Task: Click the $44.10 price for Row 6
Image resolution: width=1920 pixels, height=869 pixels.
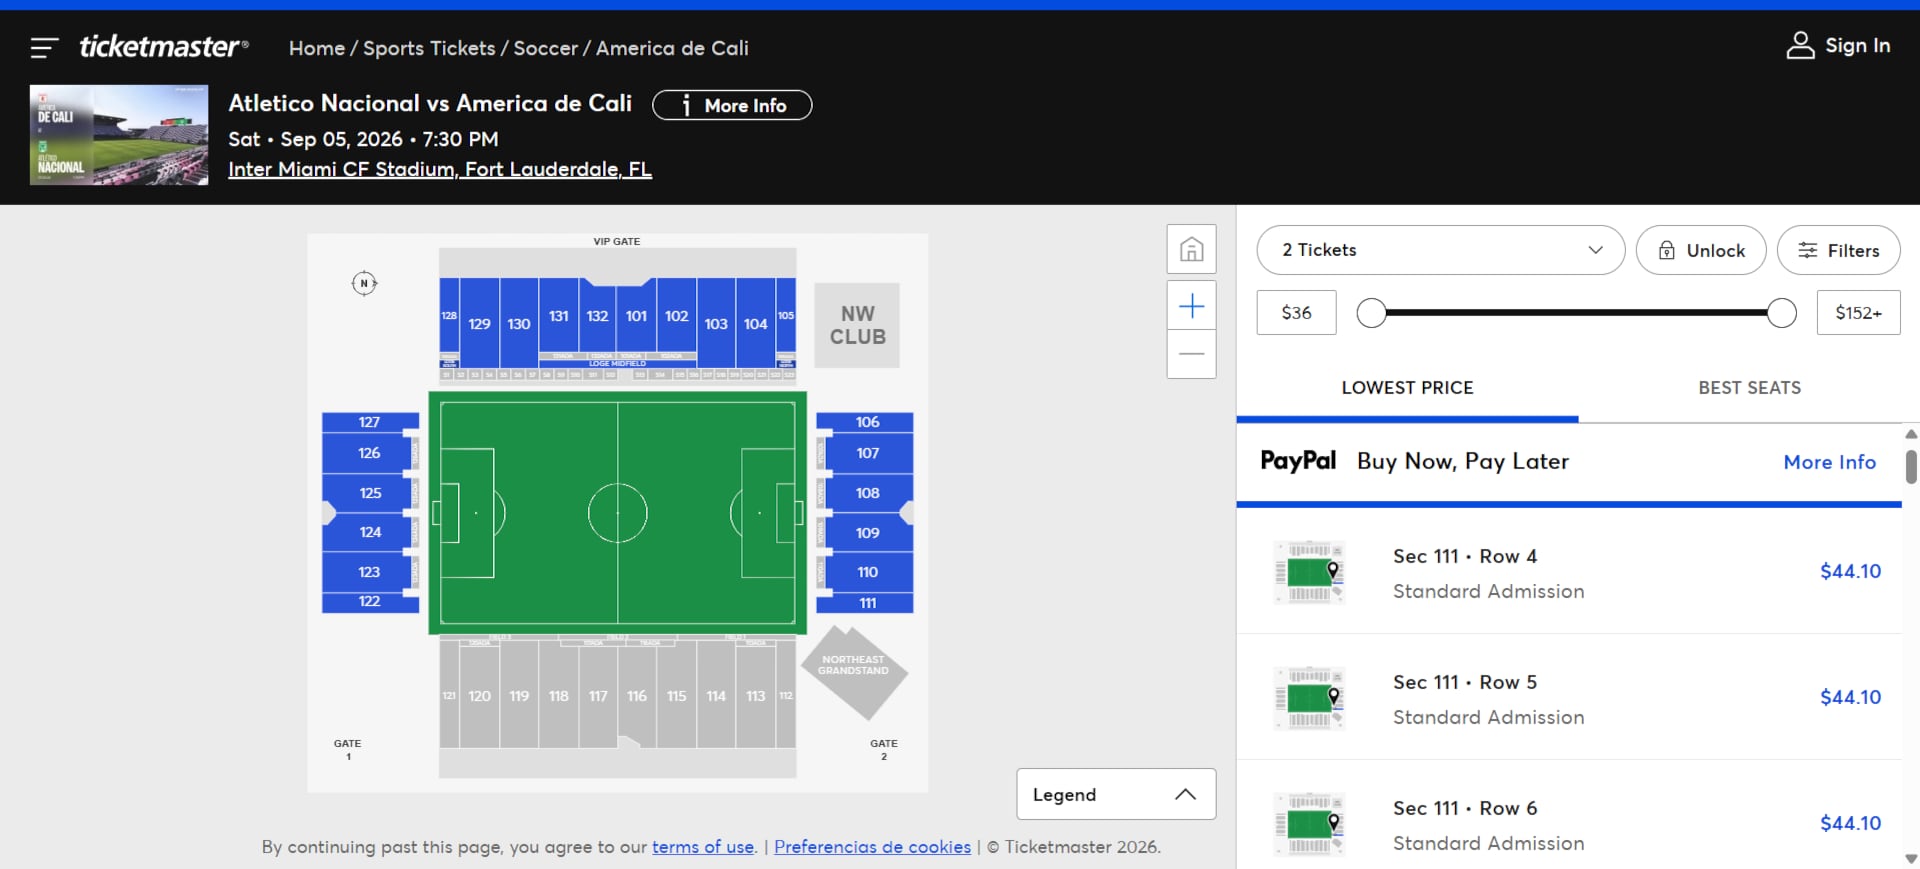Action: click(x=1850, y=823)
